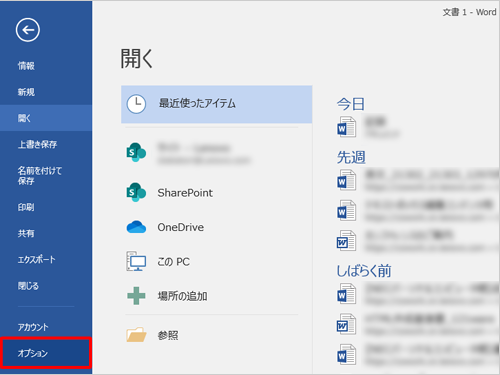Click the この PC computer icon
Viewport: 500px width, 375px height.
tap(136, 261)
